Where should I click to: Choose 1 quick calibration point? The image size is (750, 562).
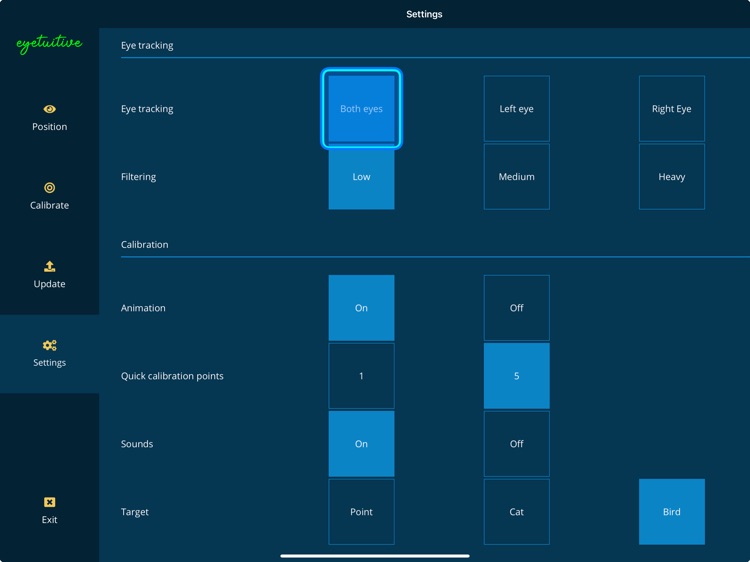coord(361,375)
